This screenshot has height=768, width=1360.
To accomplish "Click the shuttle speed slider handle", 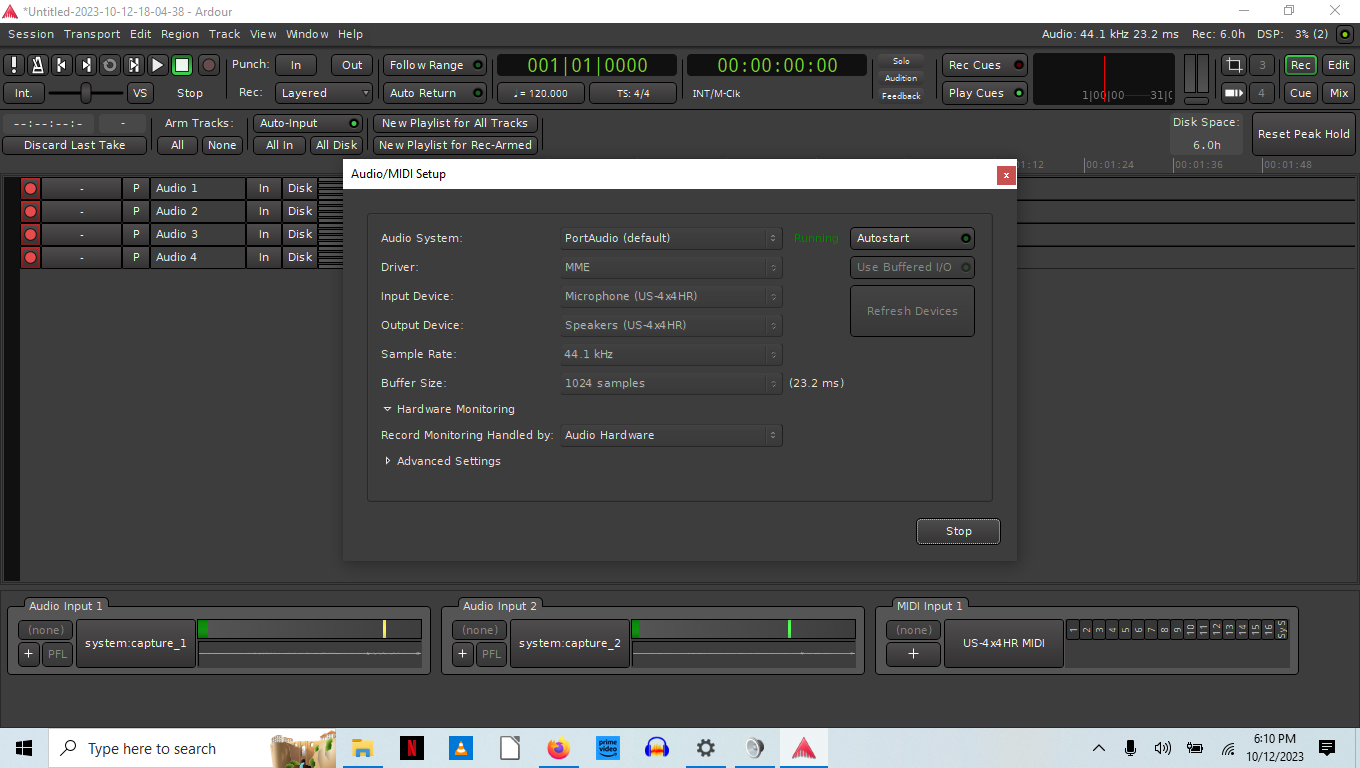I will pyautogui.click(x=86, y=93).
